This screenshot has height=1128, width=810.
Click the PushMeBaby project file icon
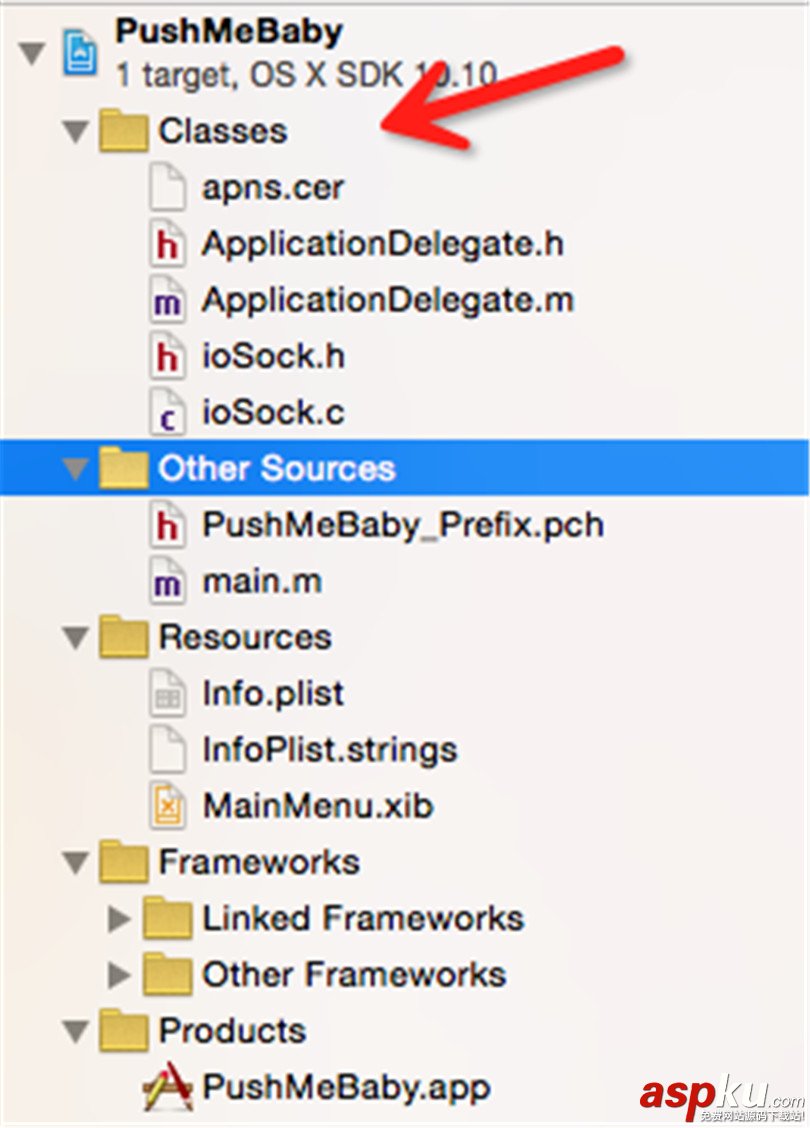(x=81, y=51)
